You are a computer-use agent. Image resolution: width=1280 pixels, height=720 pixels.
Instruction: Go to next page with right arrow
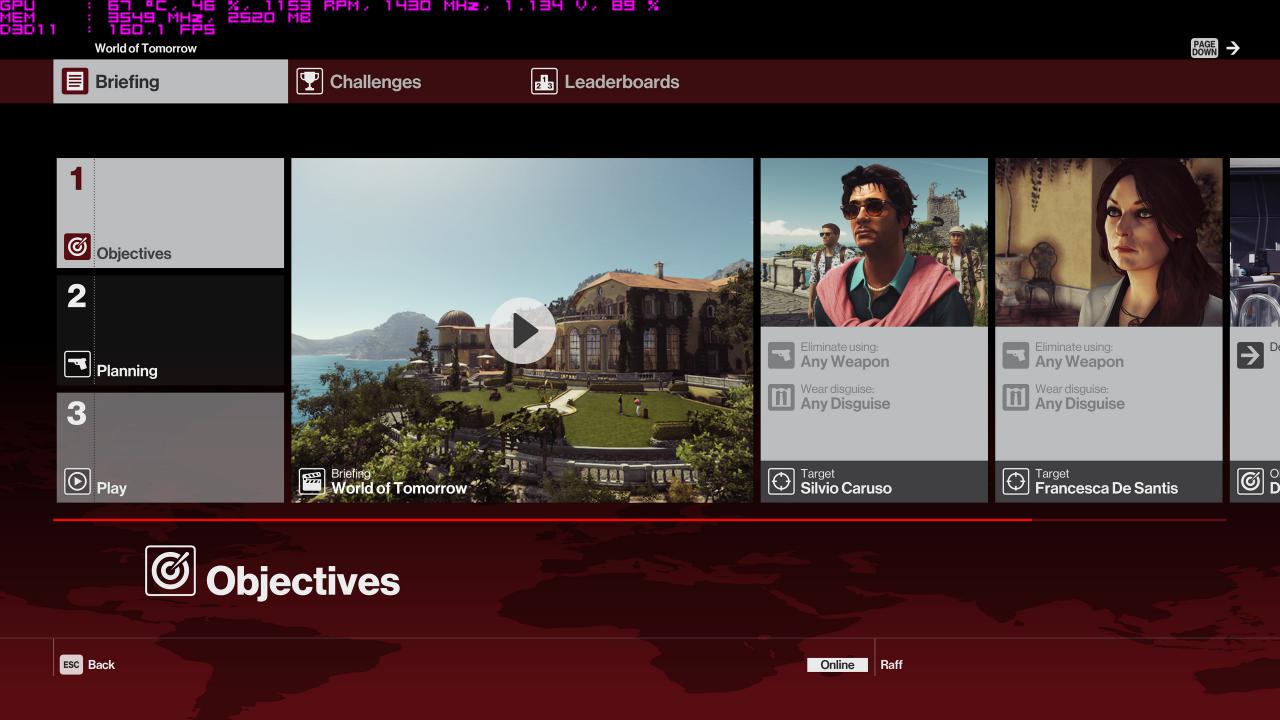click(x=1233, y=48)
